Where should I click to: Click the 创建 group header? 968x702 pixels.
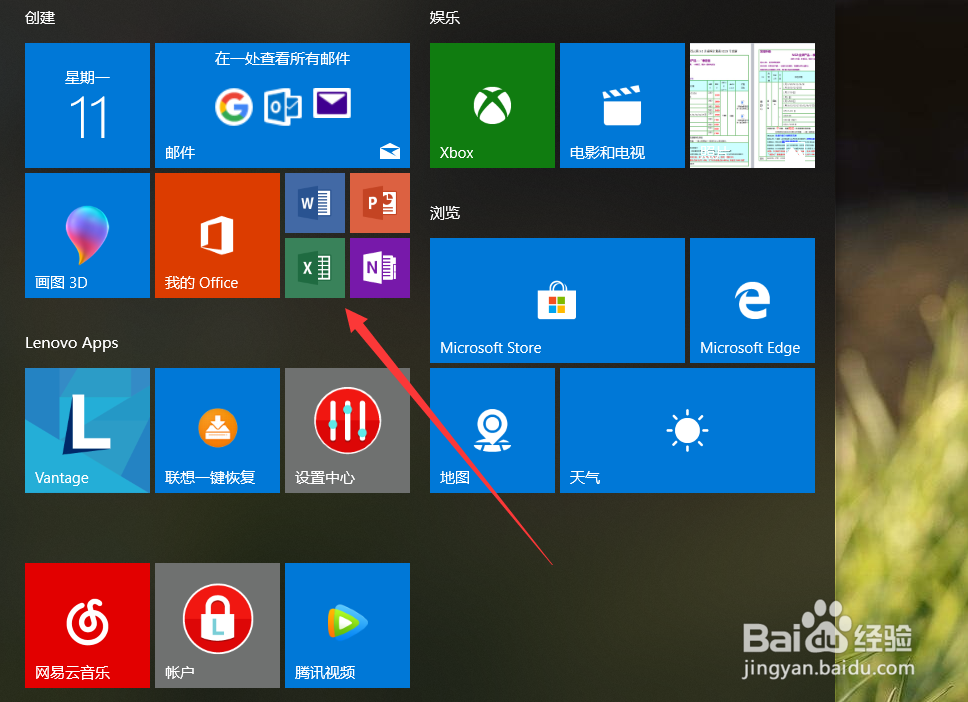pos(40,18)
